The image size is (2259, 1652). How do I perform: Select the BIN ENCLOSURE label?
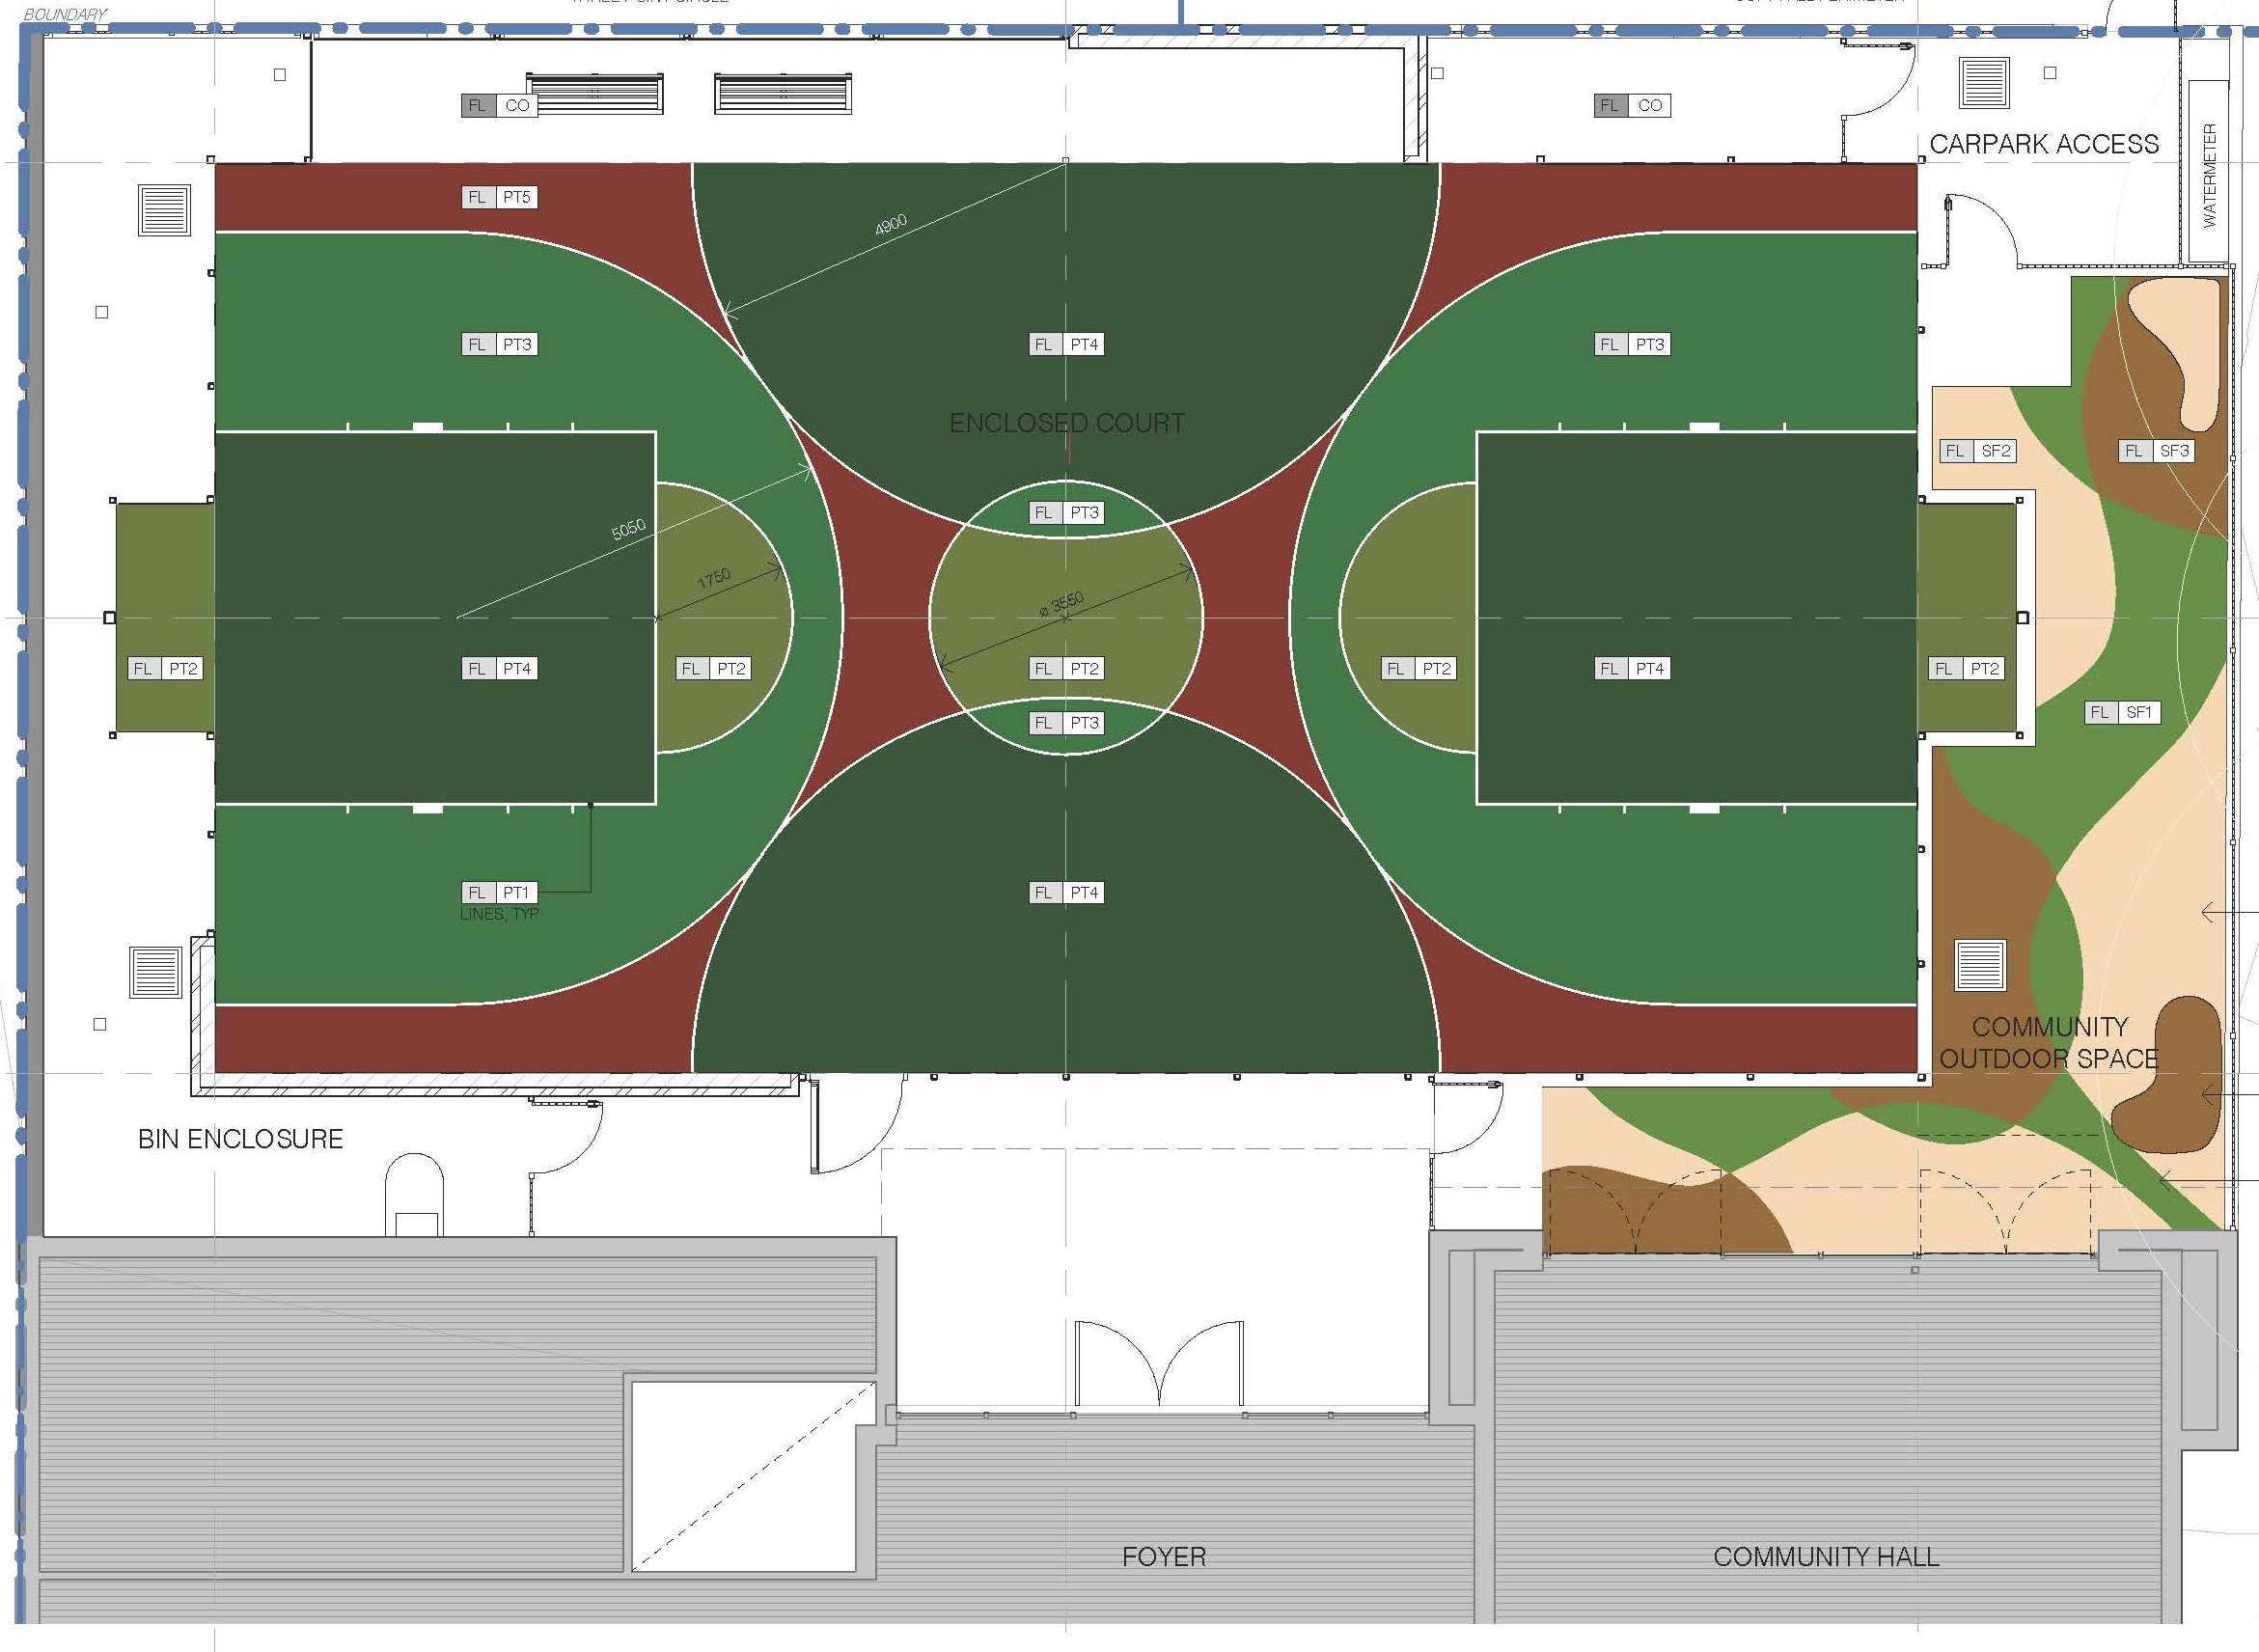(240, 1138)
